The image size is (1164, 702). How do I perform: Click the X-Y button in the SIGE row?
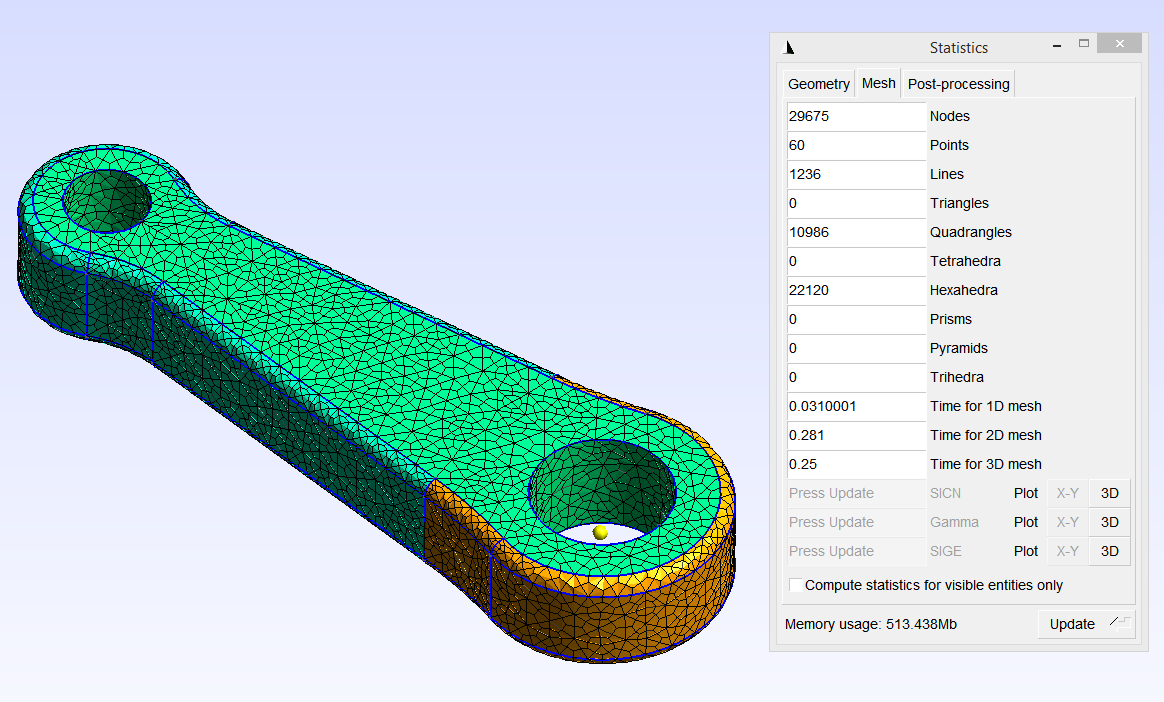pyautogui.click(x=1066, y=551)
